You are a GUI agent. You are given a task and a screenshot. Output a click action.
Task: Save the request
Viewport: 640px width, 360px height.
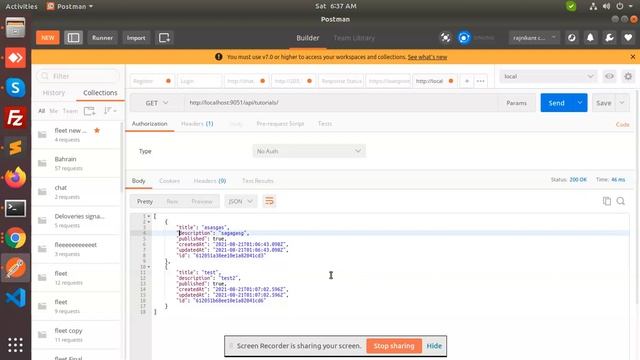pyautogui.click(x=603, y=103)
